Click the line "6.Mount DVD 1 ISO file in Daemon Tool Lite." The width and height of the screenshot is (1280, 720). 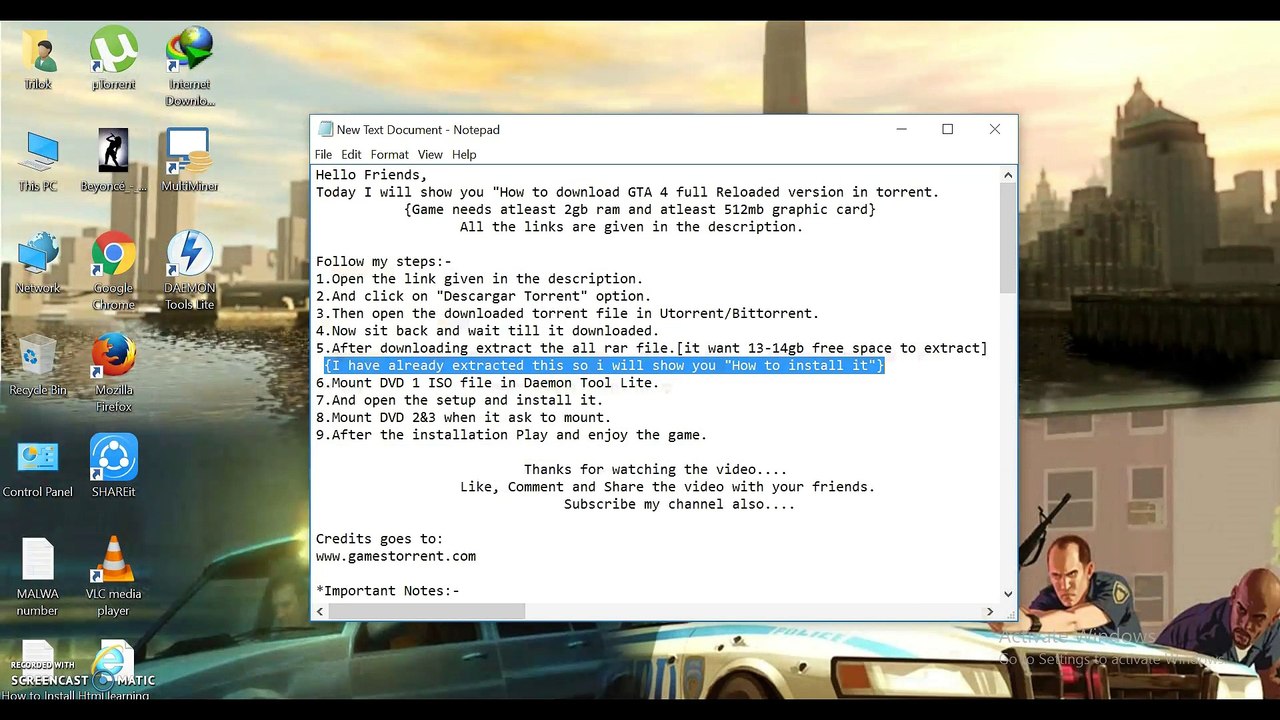(x=488, y=383)
